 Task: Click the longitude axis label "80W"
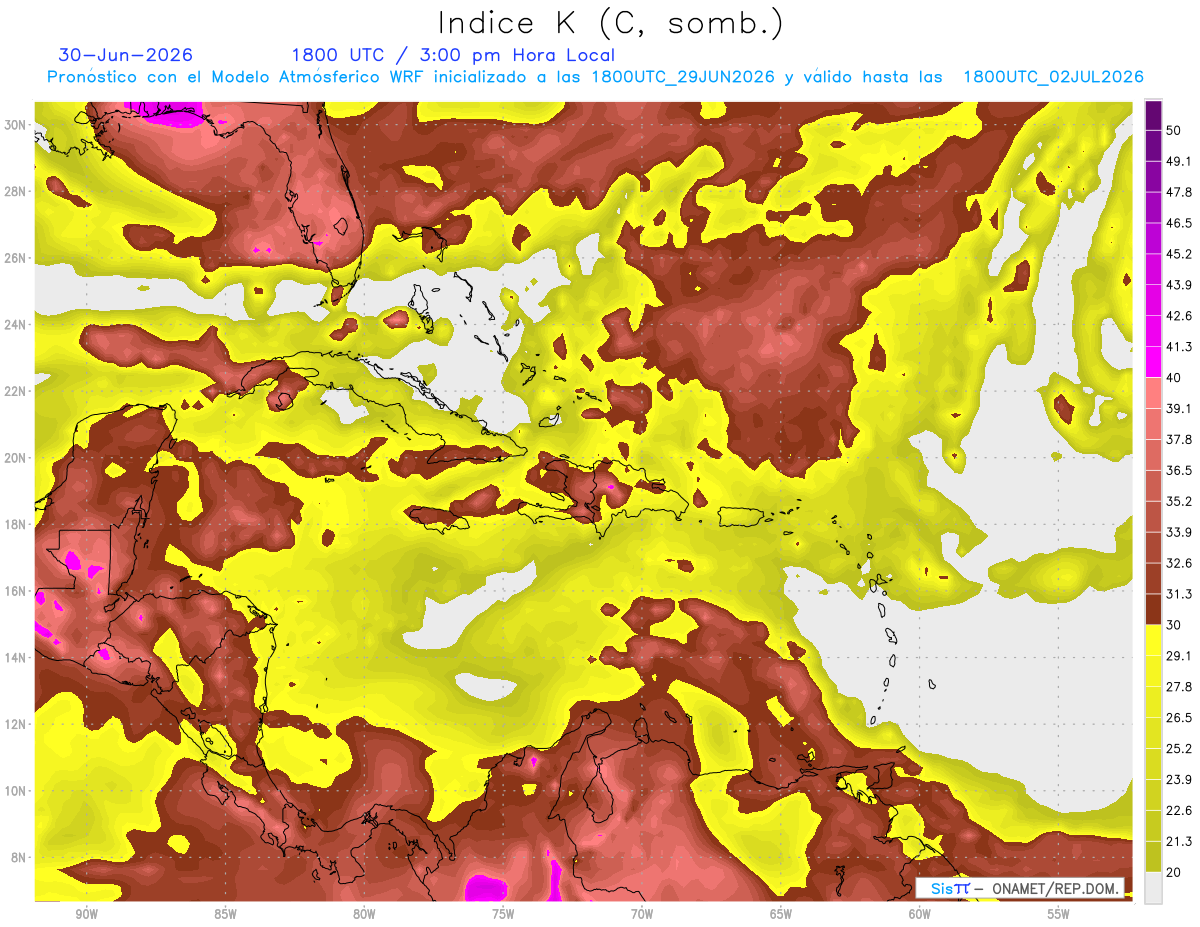pyautogui.click(x=364, y=914)
